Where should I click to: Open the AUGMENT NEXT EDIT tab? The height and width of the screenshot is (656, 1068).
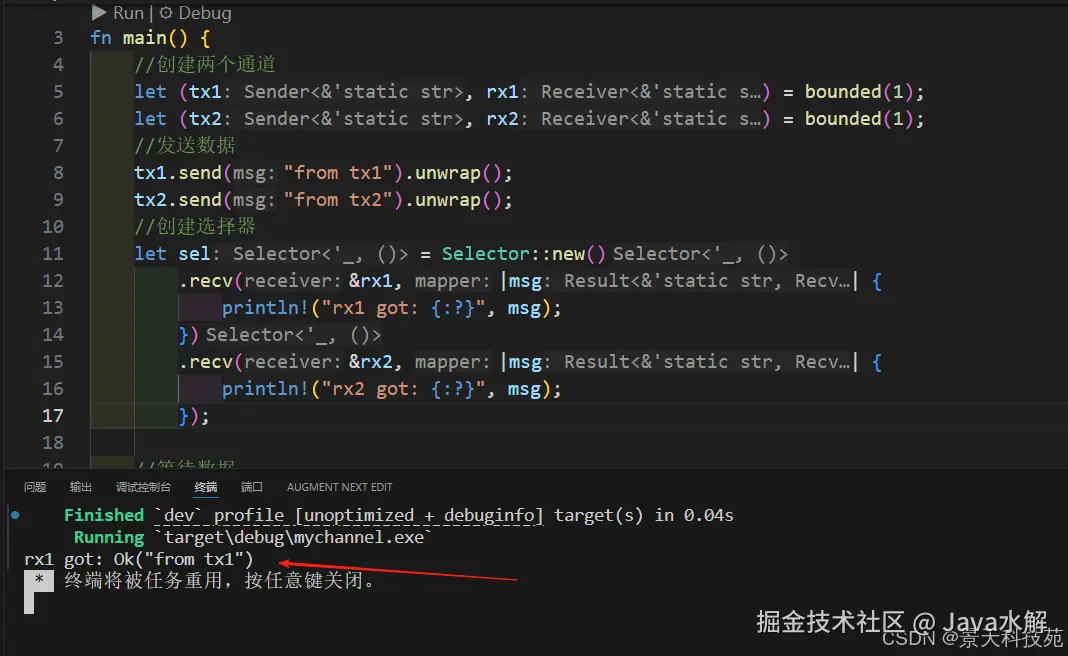tap(339, 487)
